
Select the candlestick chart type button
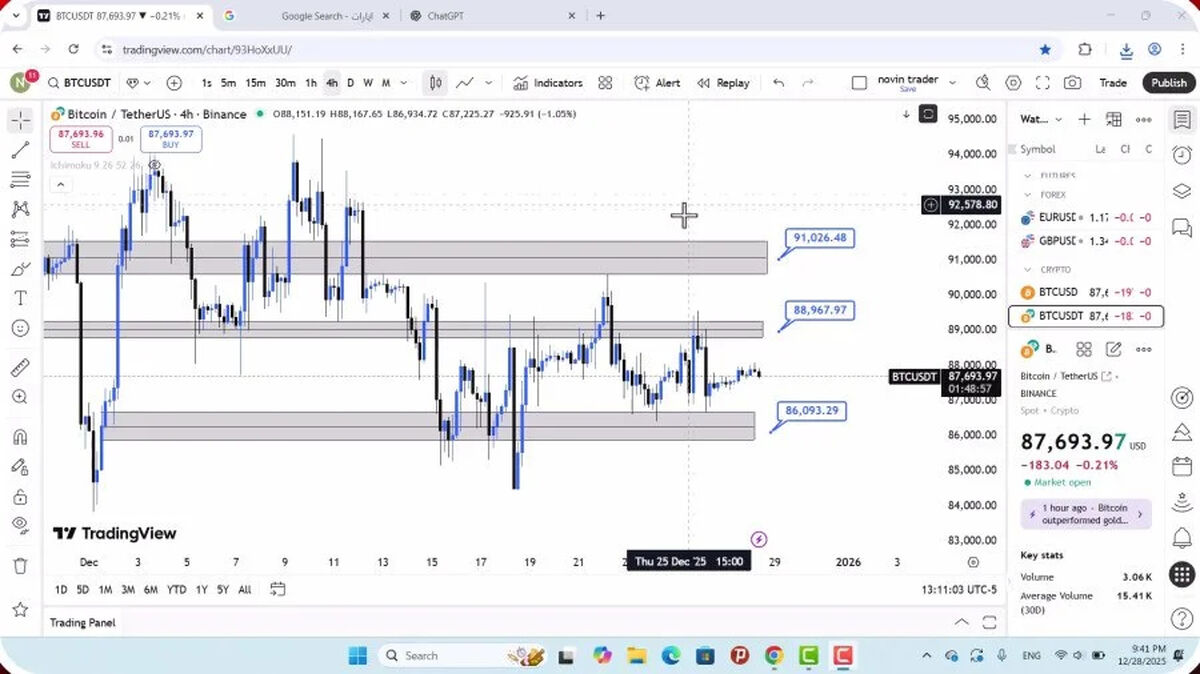click(x=436, y=83)
